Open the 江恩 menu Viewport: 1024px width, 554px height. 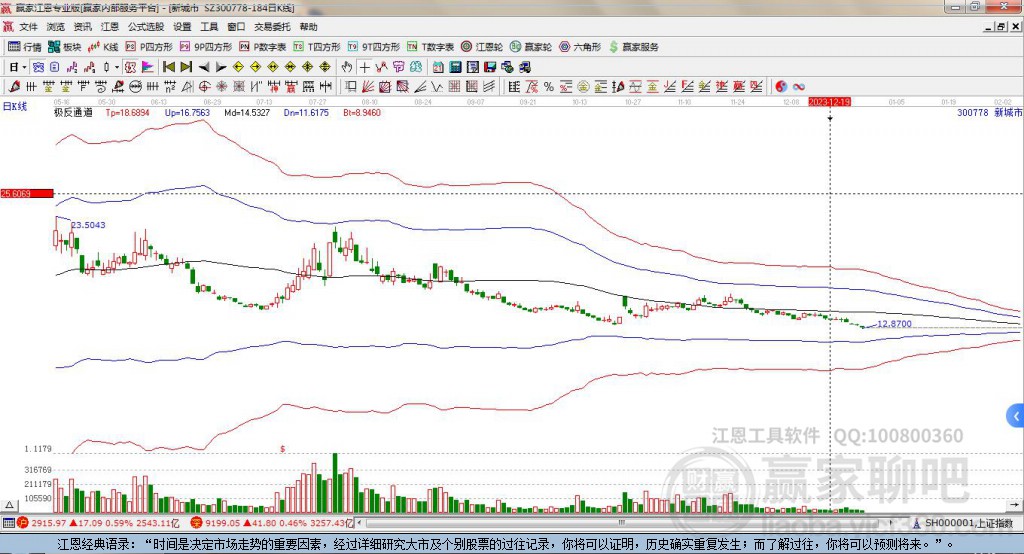point(110,27)
